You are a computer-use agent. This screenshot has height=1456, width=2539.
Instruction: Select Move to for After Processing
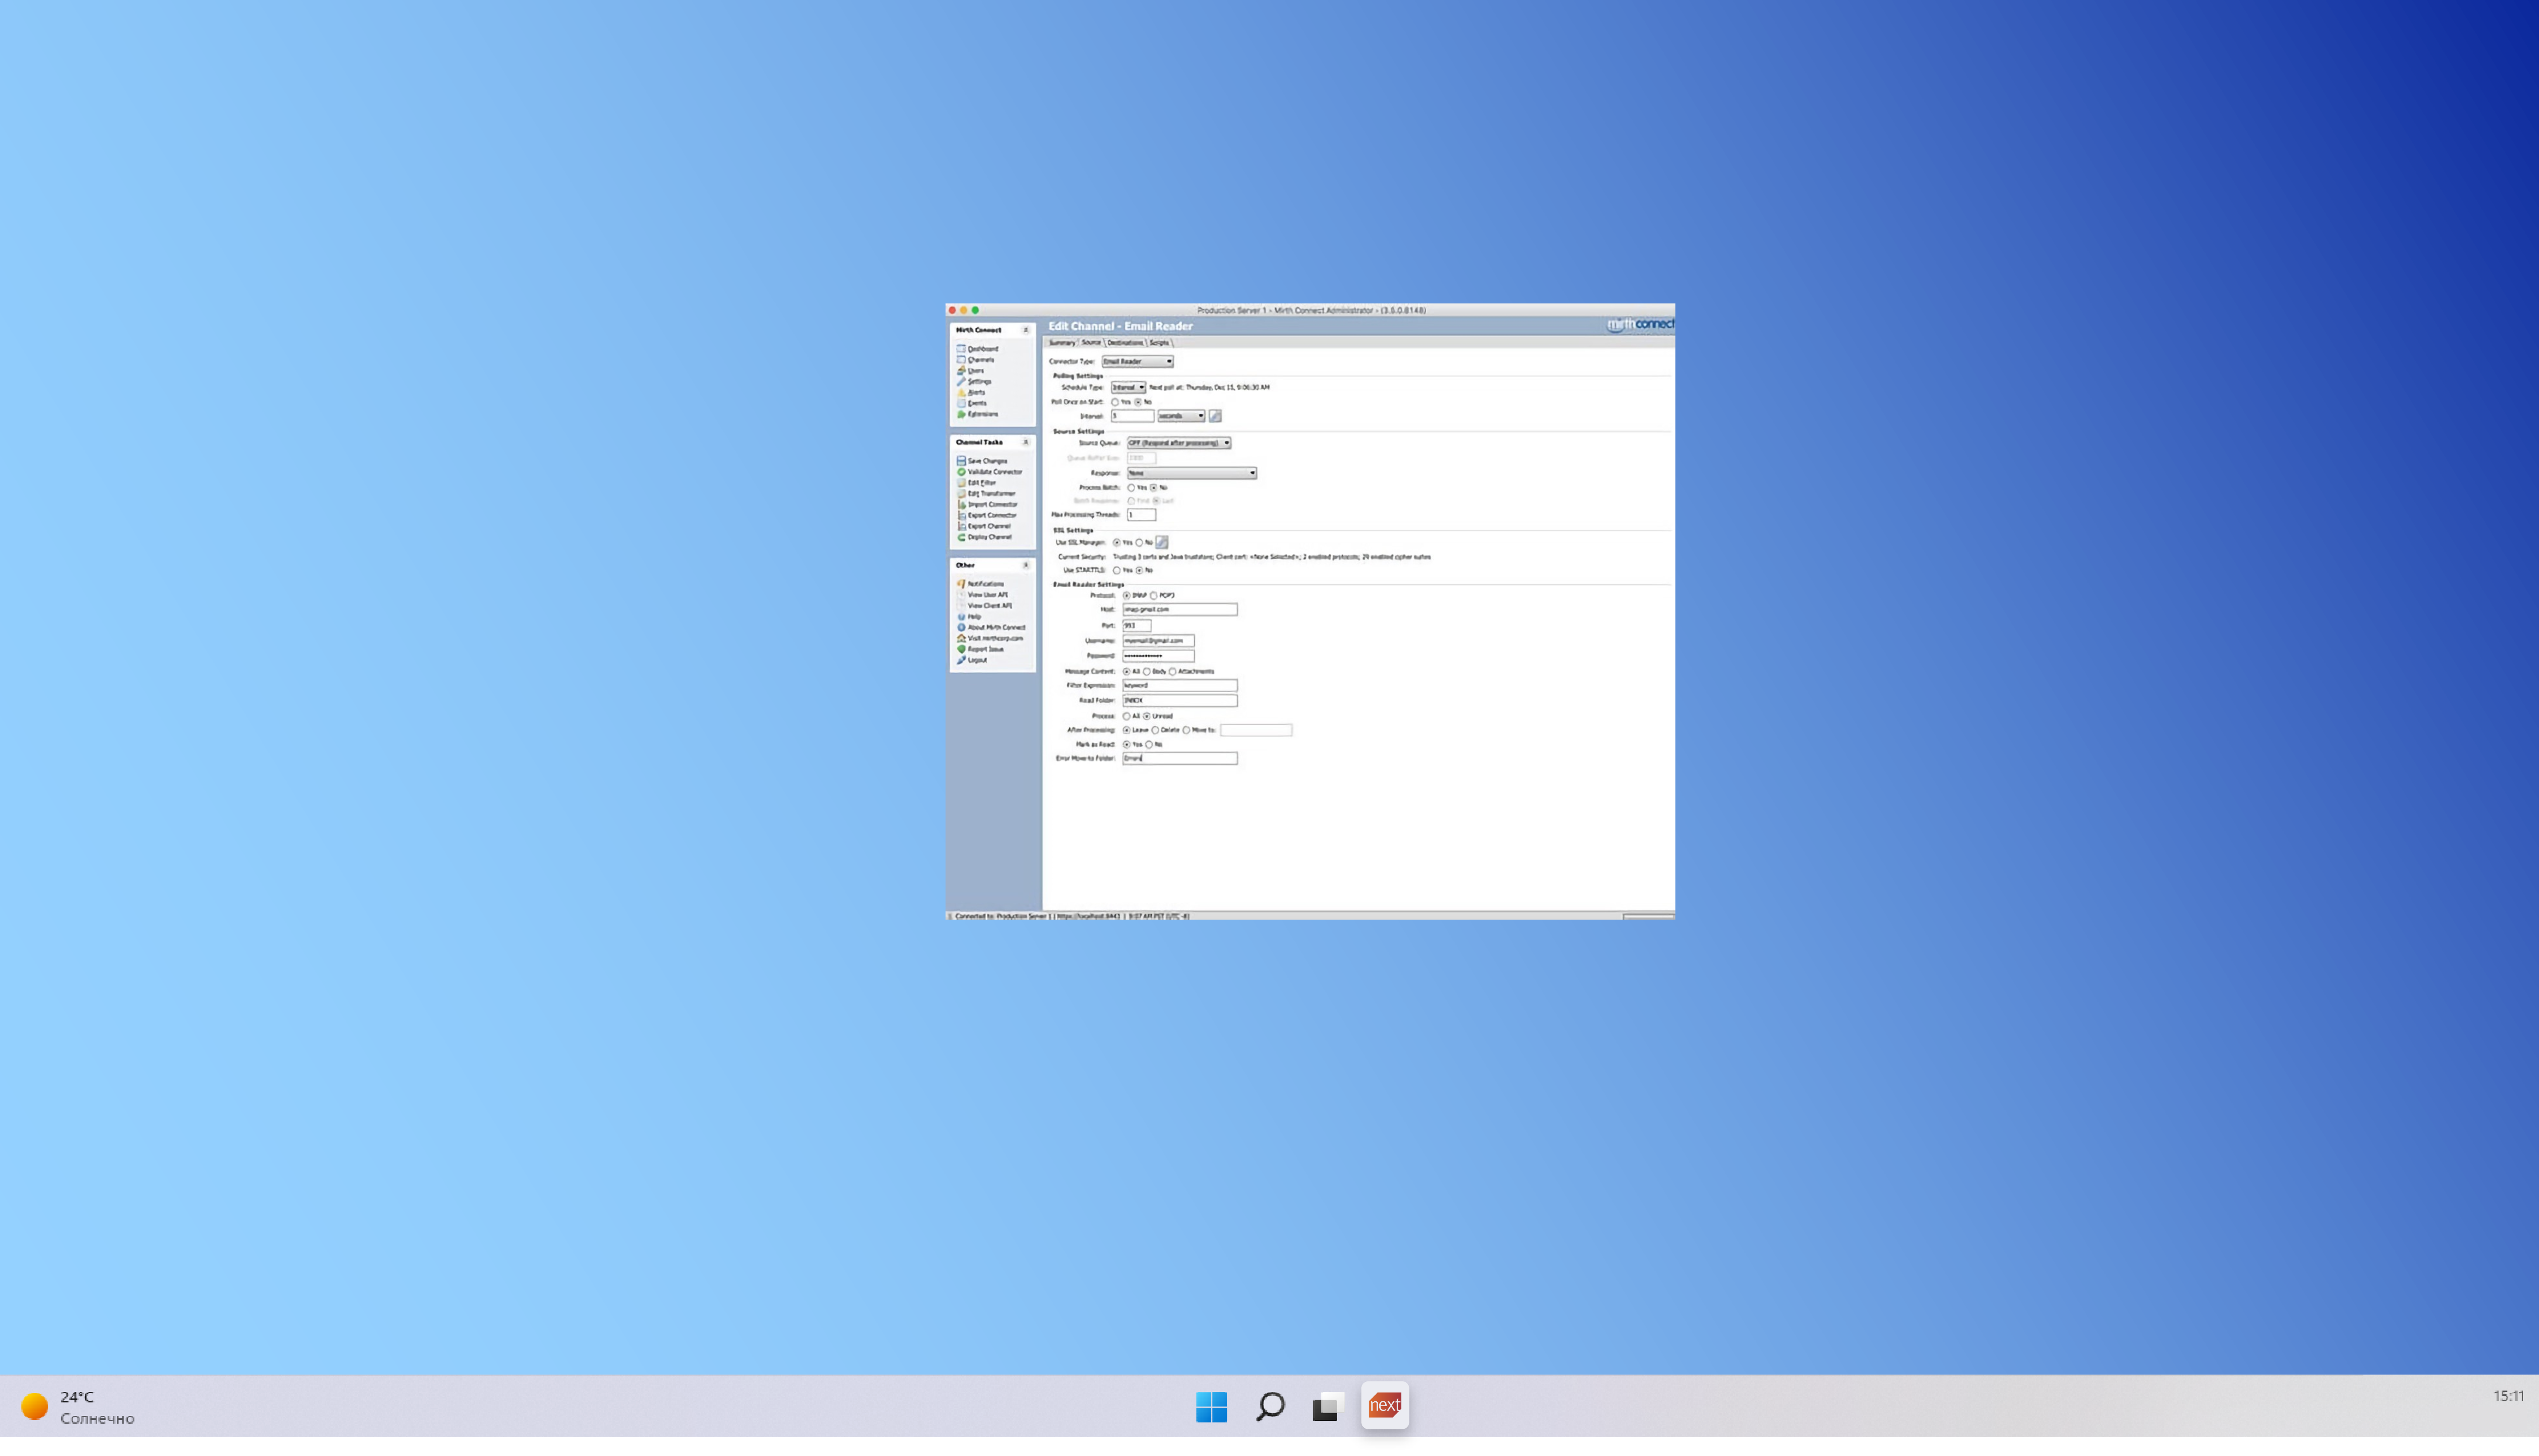click(1187, 730)
